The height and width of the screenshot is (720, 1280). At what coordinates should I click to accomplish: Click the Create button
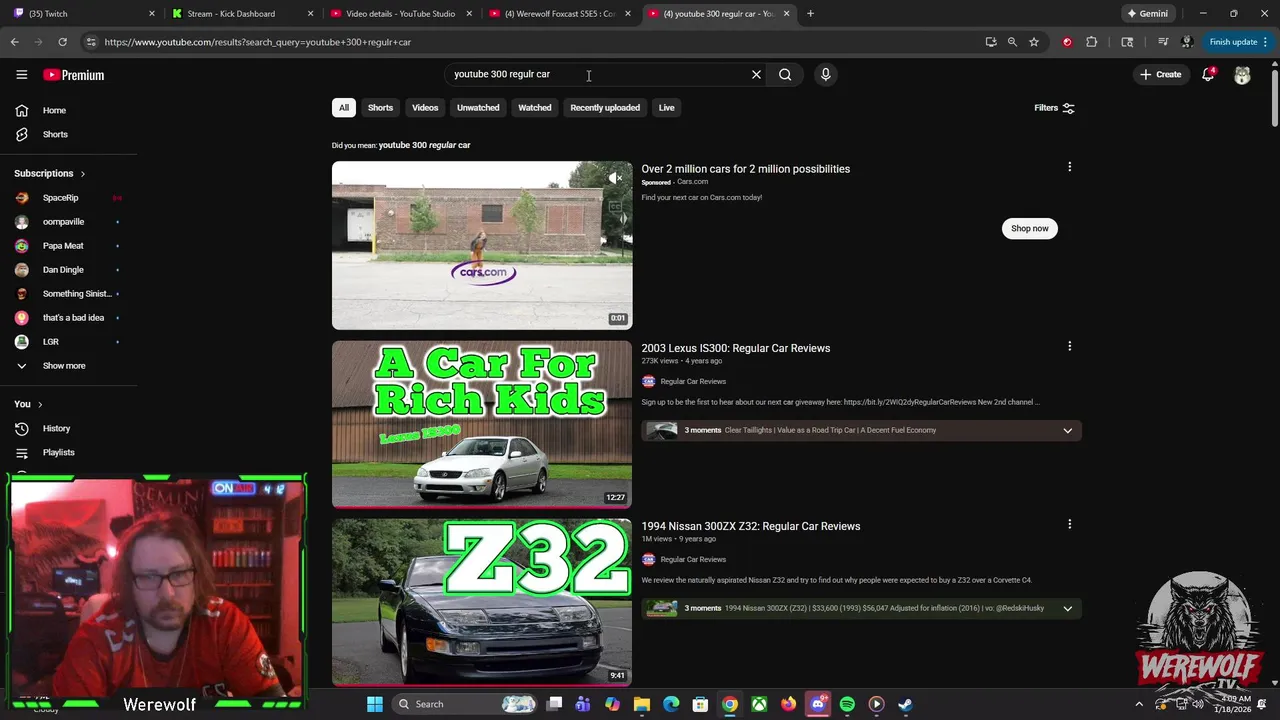(x=1160, y=74)
